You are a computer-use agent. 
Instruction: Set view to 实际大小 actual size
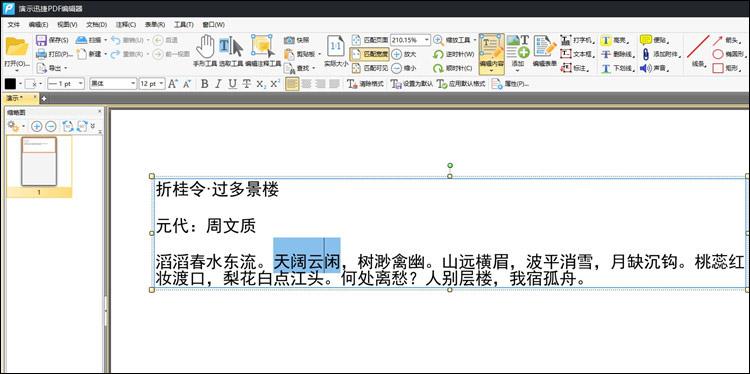click(336, 50)
